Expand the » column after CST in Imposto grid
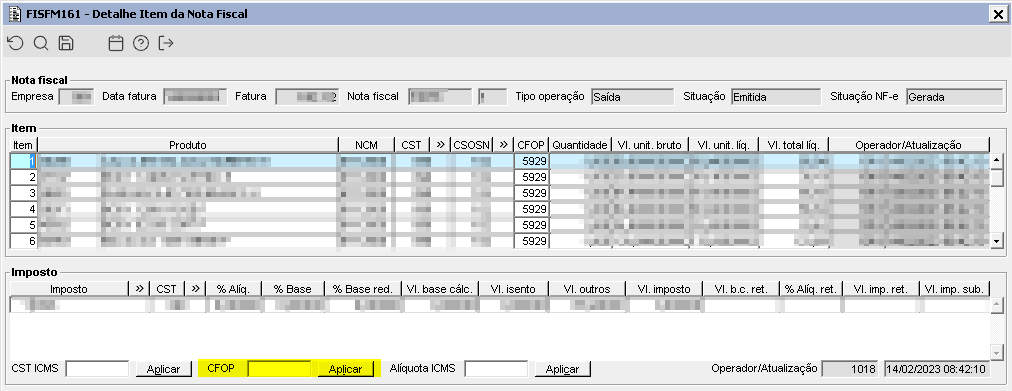 tap(195, 289)
